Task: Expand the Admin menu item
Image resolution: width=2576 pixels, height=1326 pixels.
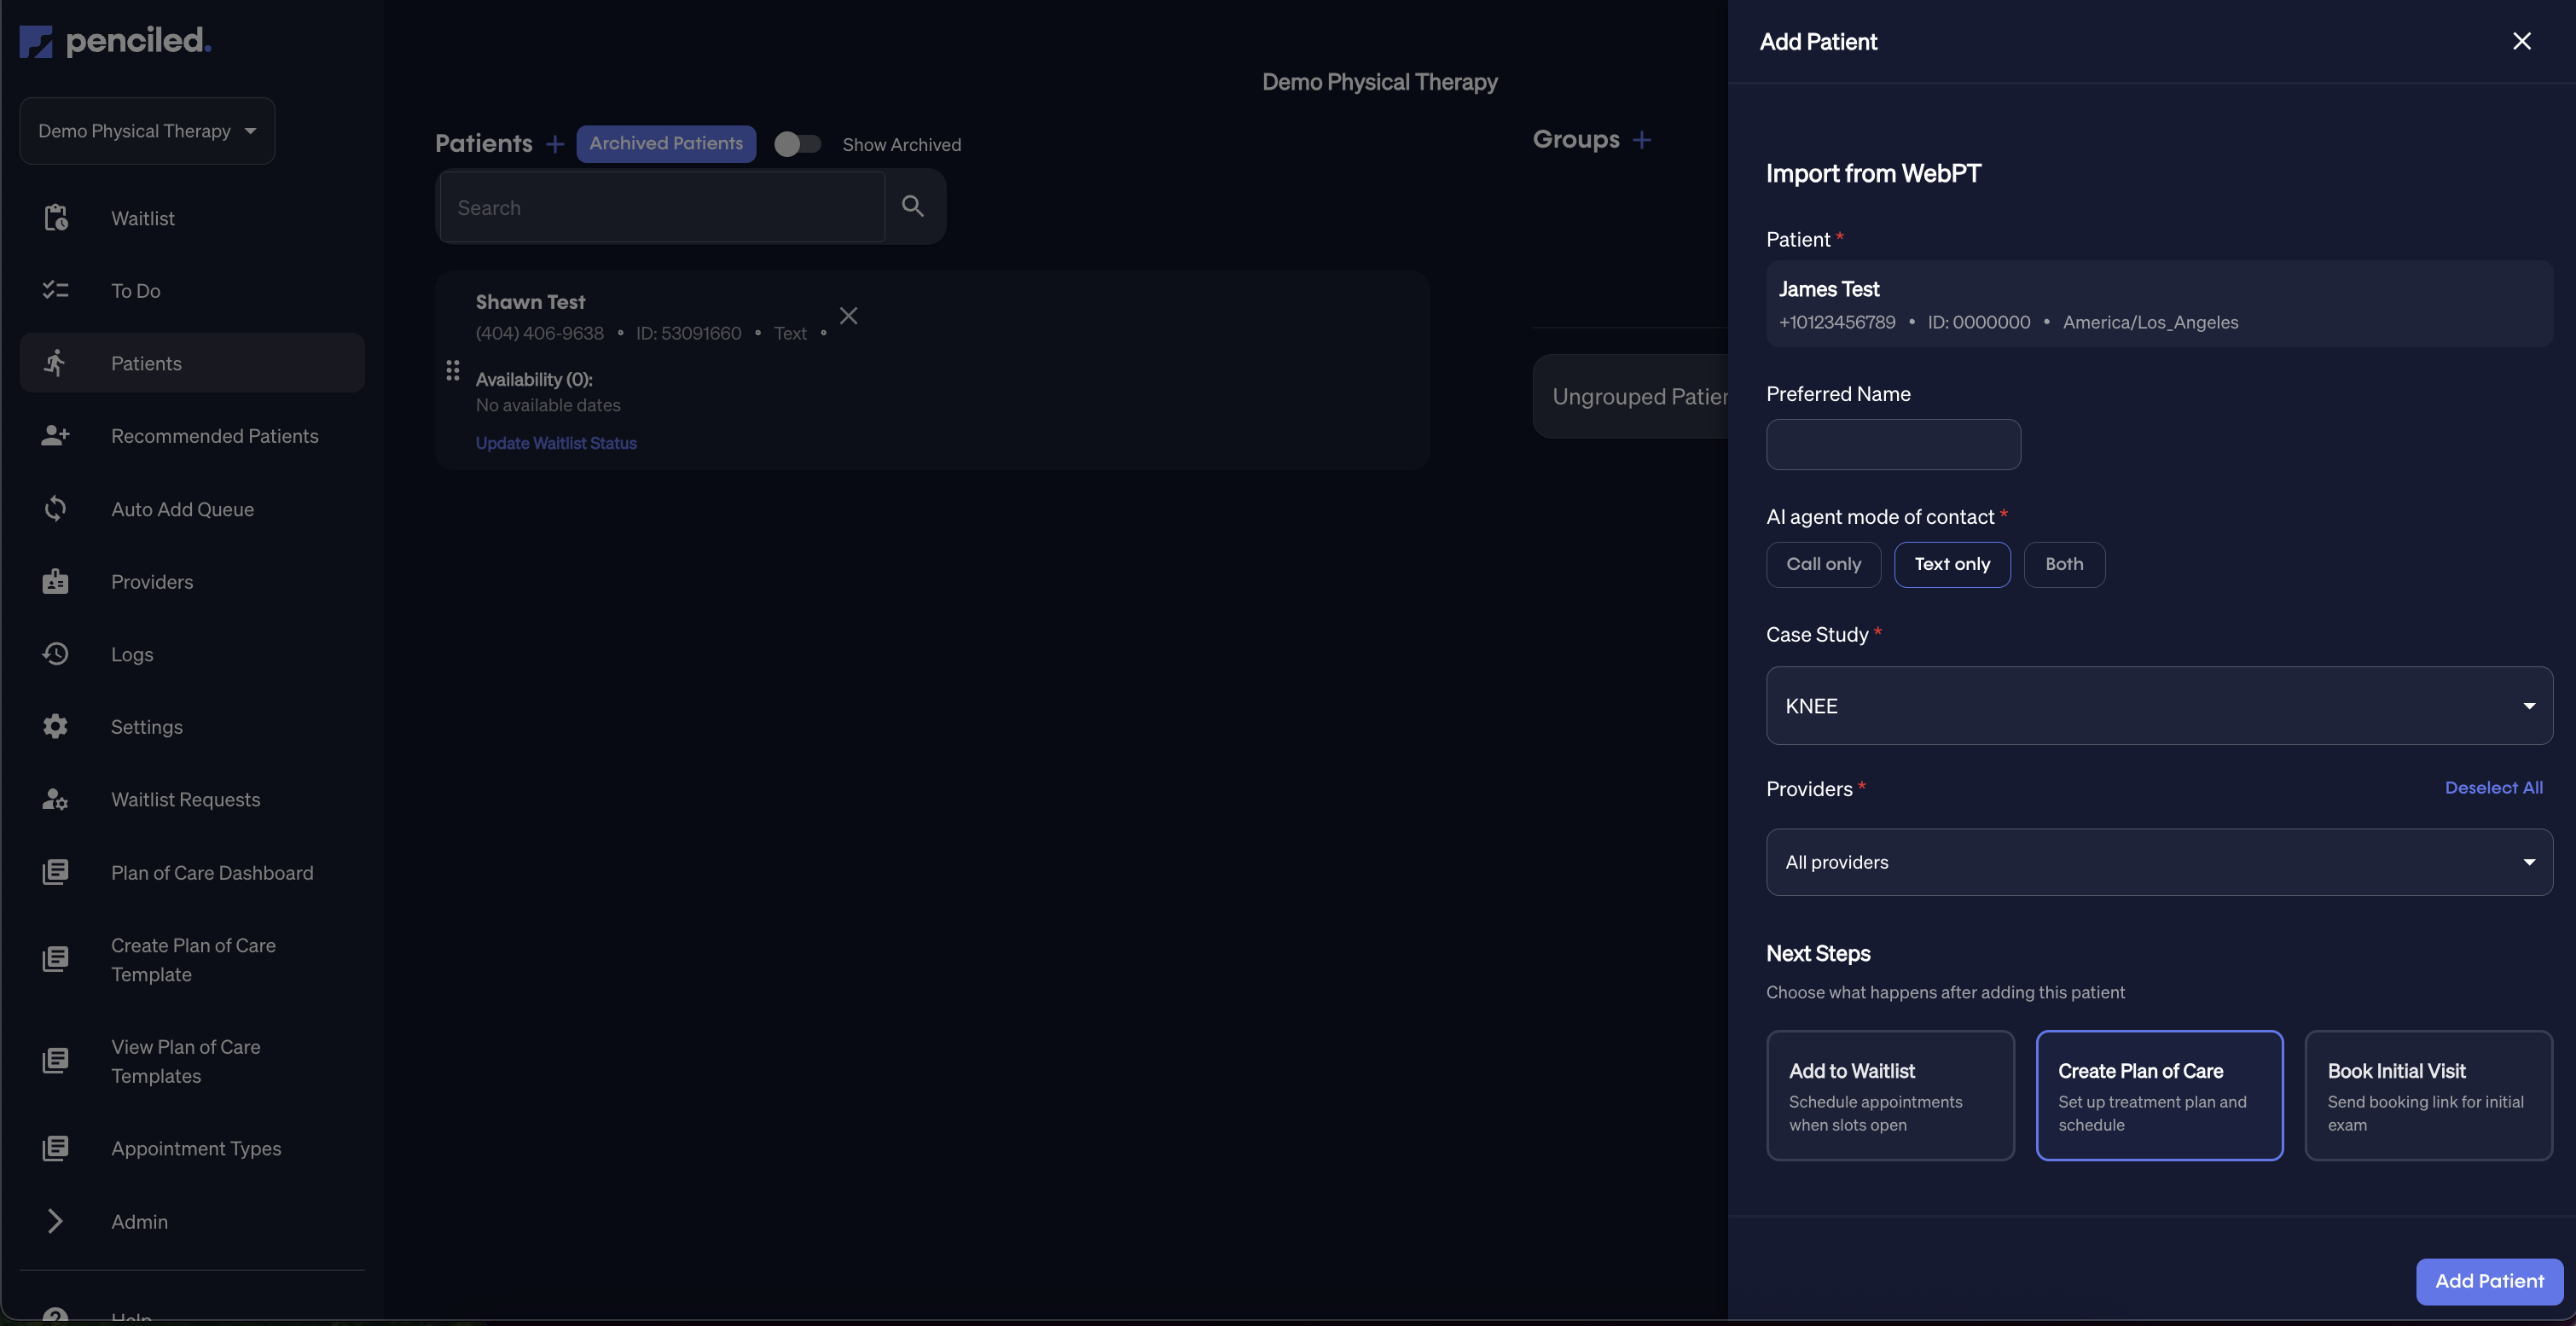Action: [139, 1221]
